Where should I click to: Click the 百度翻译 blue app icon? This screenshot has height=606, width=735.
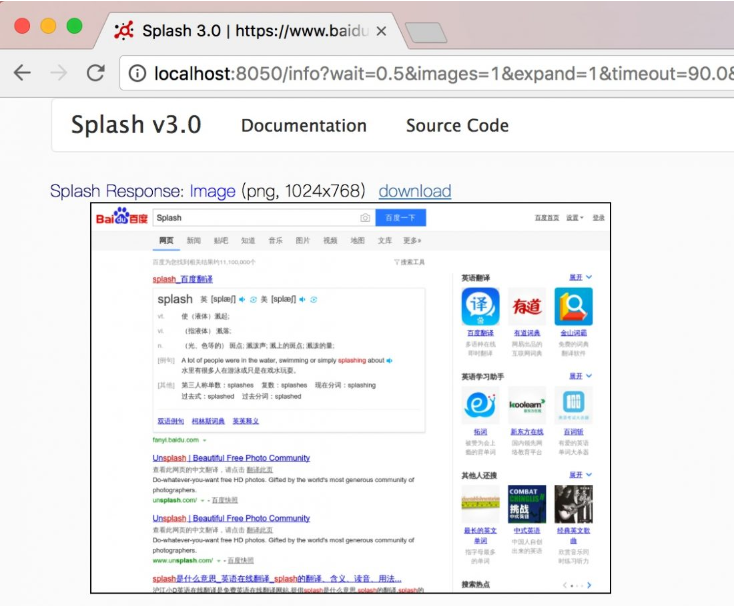480,307
